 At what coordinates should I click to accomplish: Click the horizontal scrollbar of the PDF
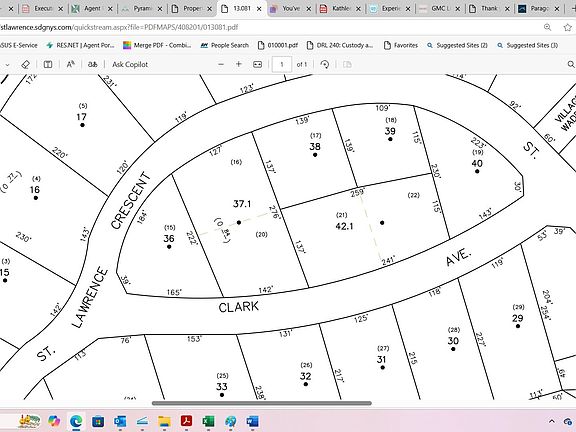(x=262, y=403)
